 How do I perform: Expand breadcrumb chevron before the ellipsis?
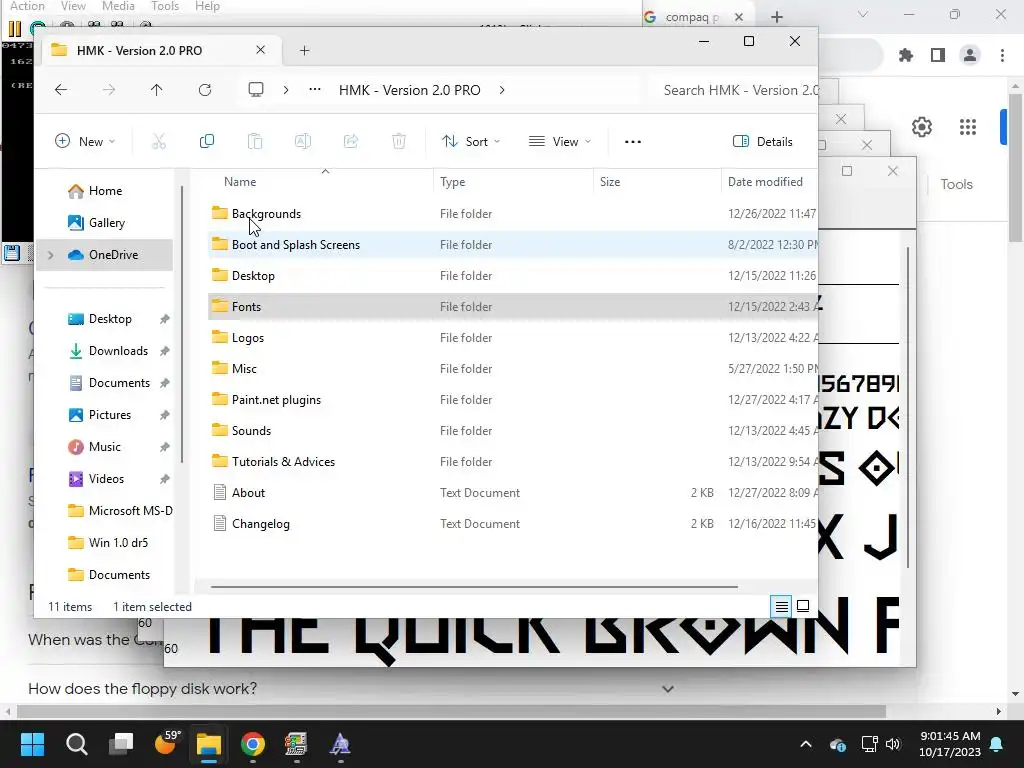click(x=285, y=90)
